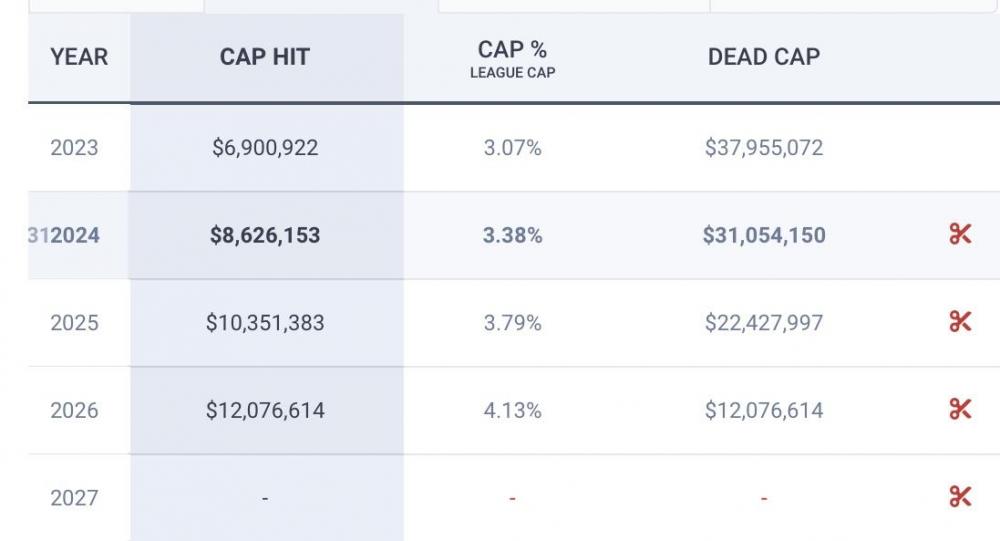Click the 2027 year cell
The height and width of the screenshot is (541, 1000).
pos(75,498)
